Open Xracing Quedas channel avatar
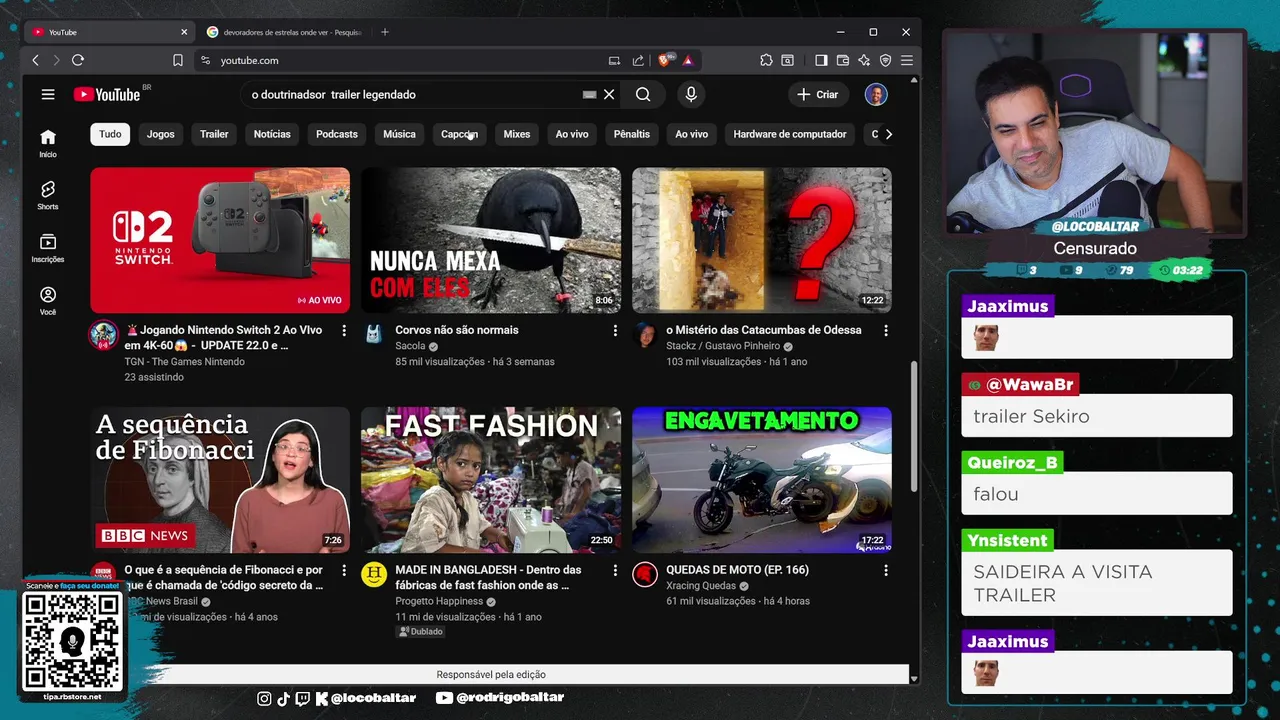Viewport: 1280px width, 720px height. click(645, 574)
